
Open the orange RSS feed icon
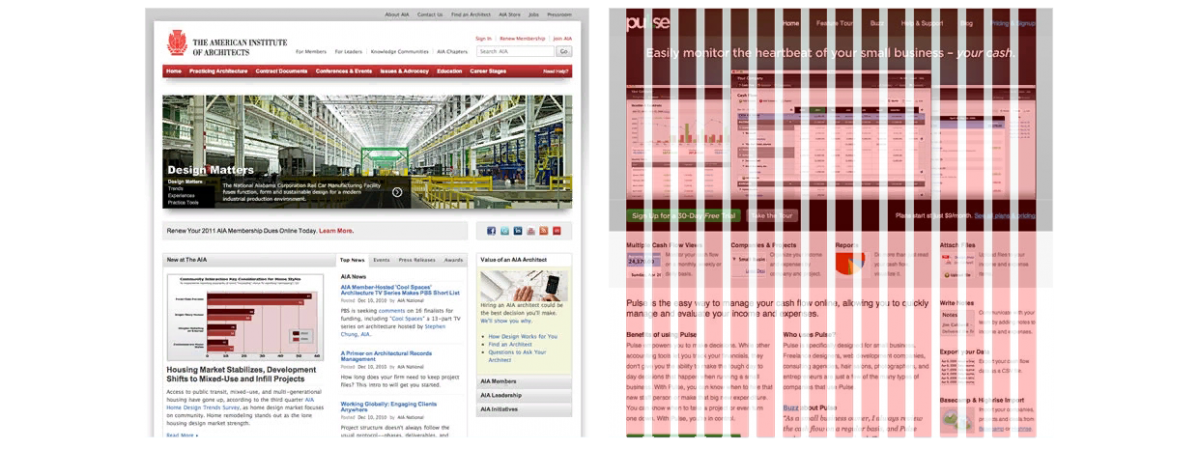(543, 231)
